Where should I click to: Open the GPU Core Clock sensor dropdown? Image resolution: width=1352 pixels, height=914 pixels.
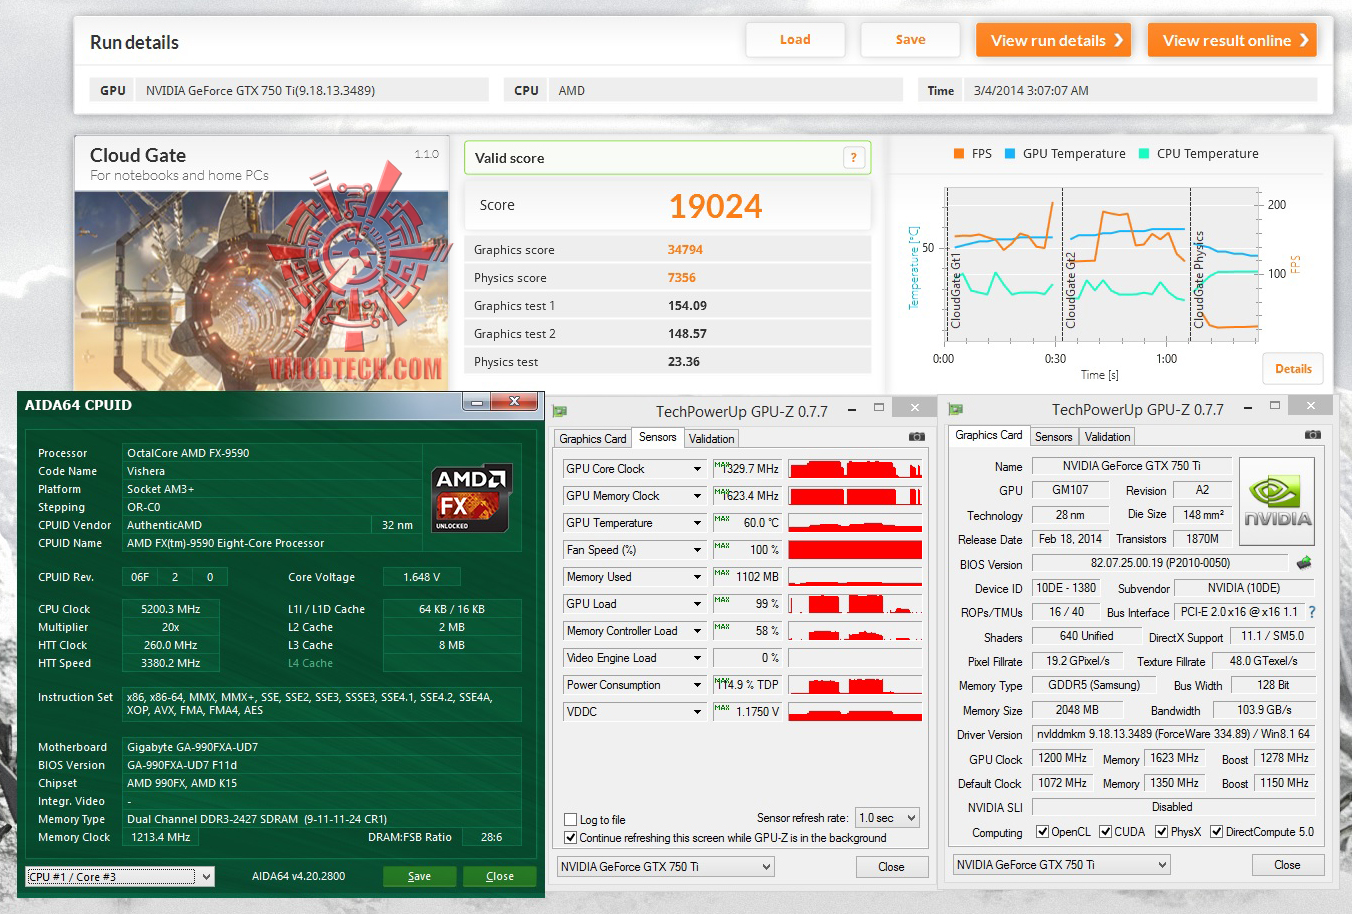[x=697, y=469]
